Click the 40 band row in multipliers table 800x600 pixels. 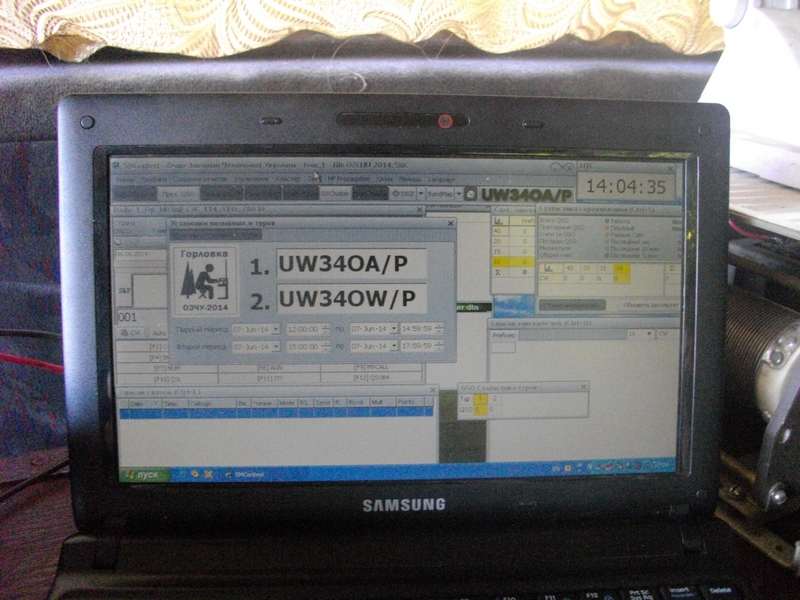pos(513,231)
